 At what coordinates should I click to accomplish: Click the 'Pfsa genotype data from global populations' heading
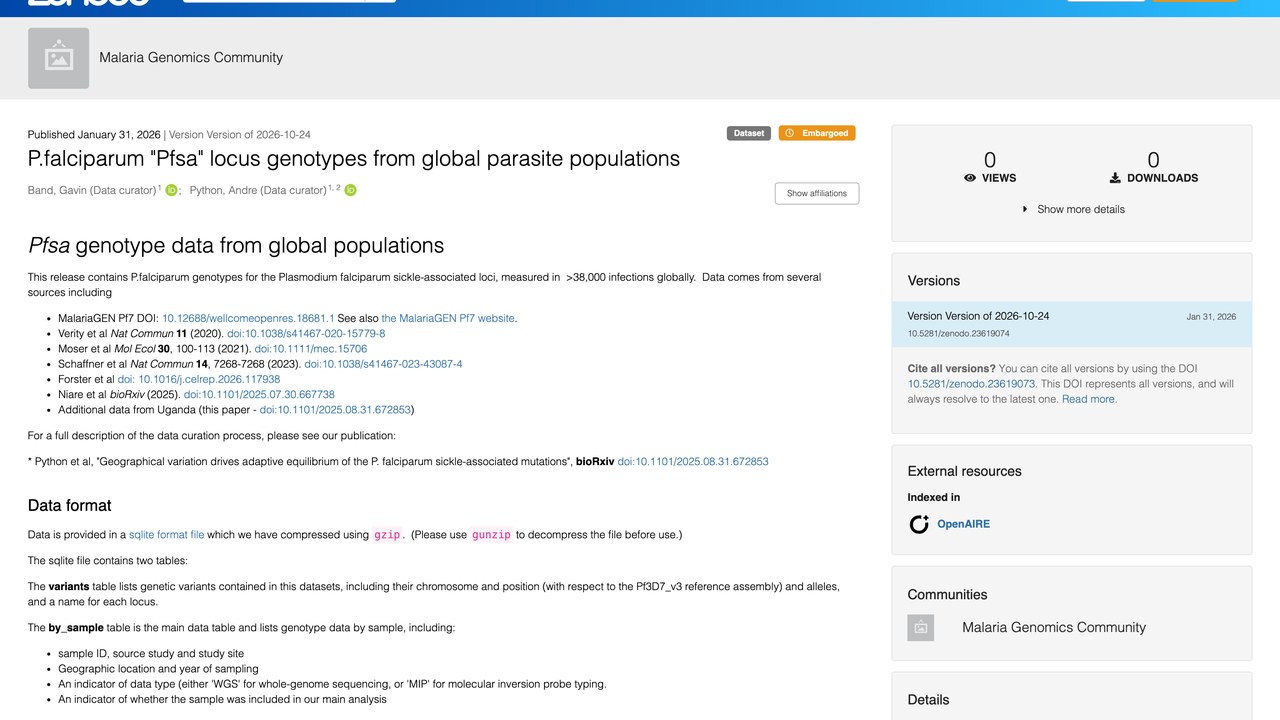coord(236,246)
